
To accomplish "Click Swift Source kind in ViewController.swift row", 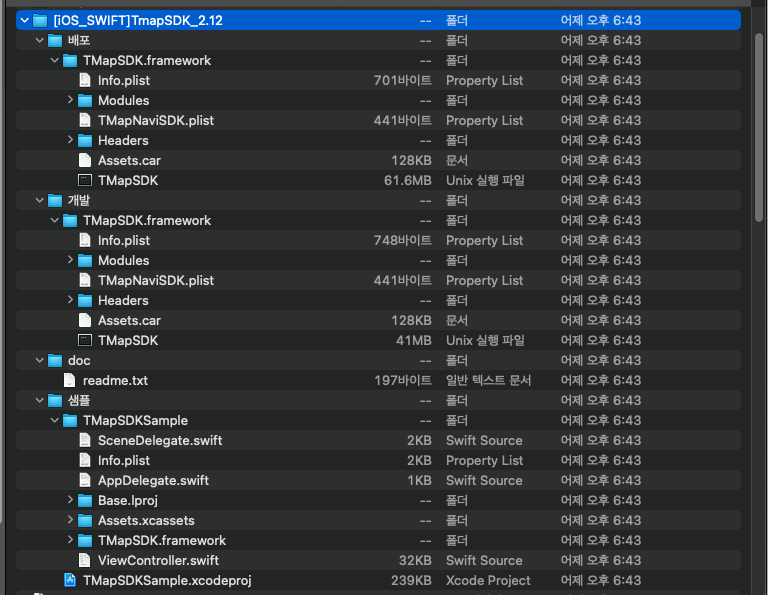I will coord(484,560).
